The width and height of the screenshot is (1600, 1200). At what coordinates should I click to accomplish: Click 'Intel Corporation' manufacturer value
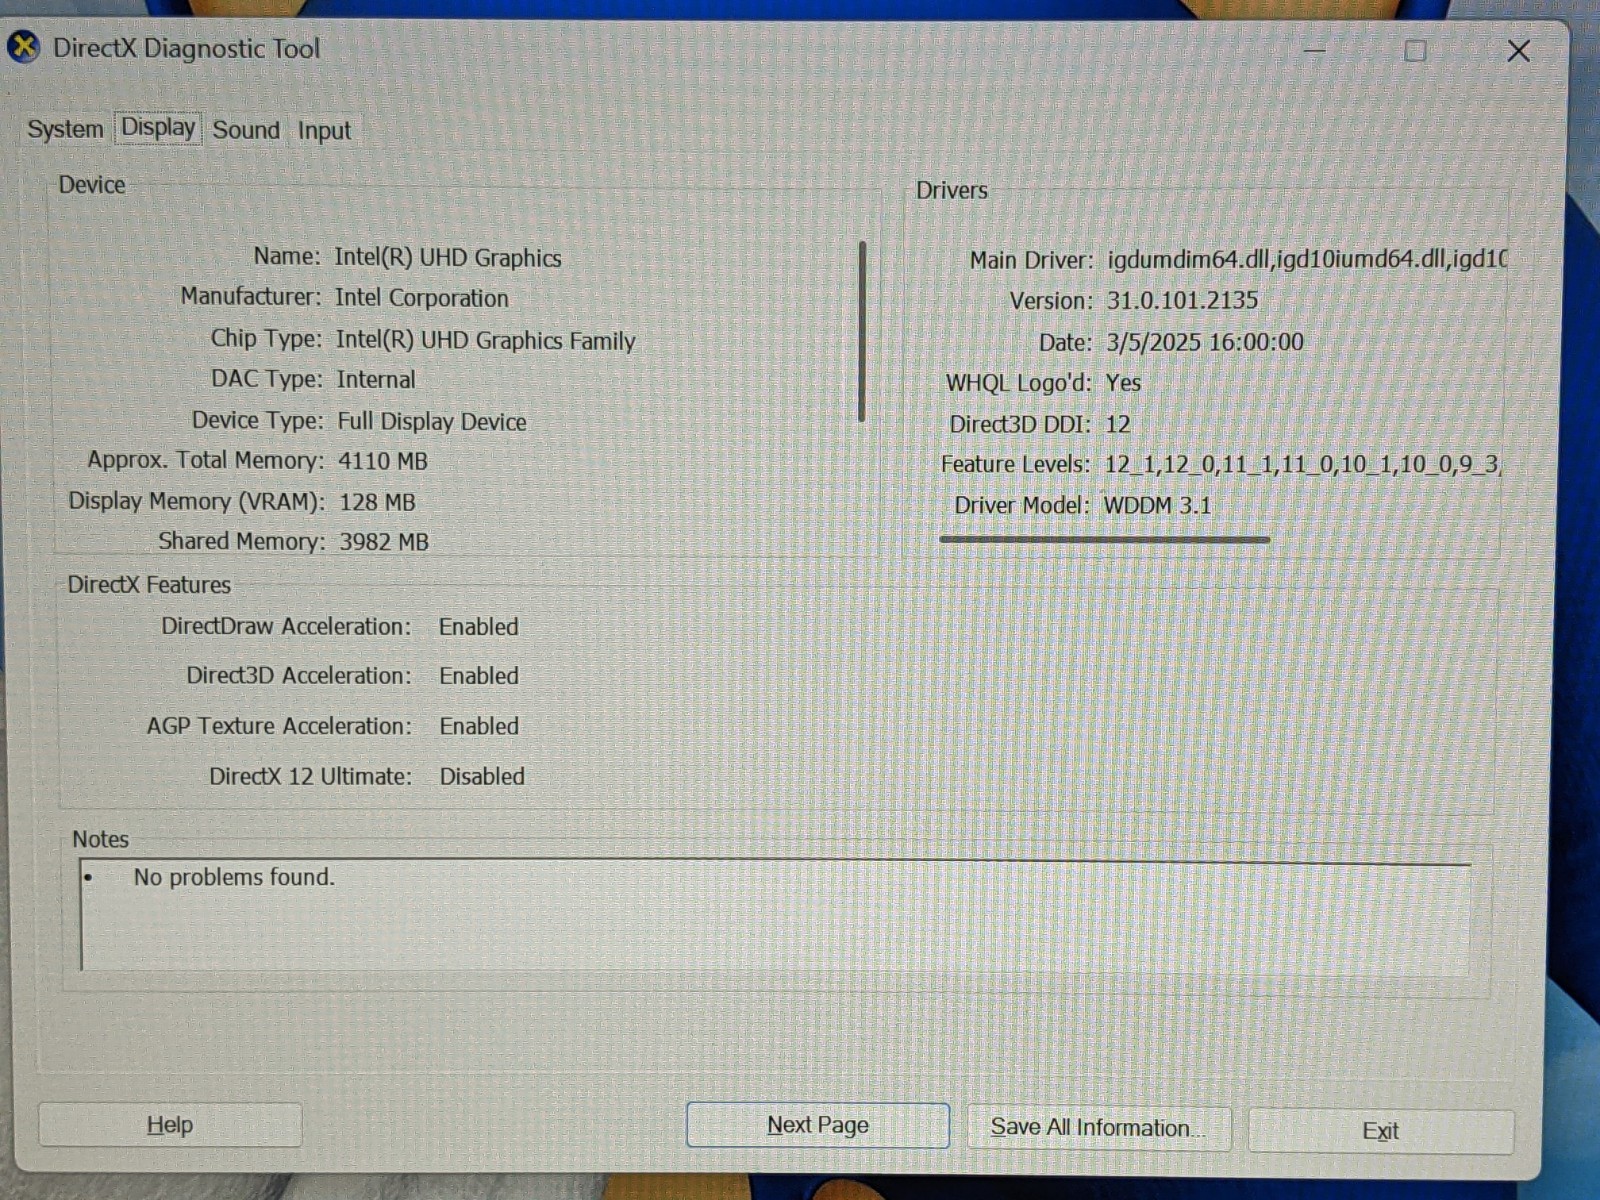421,298
